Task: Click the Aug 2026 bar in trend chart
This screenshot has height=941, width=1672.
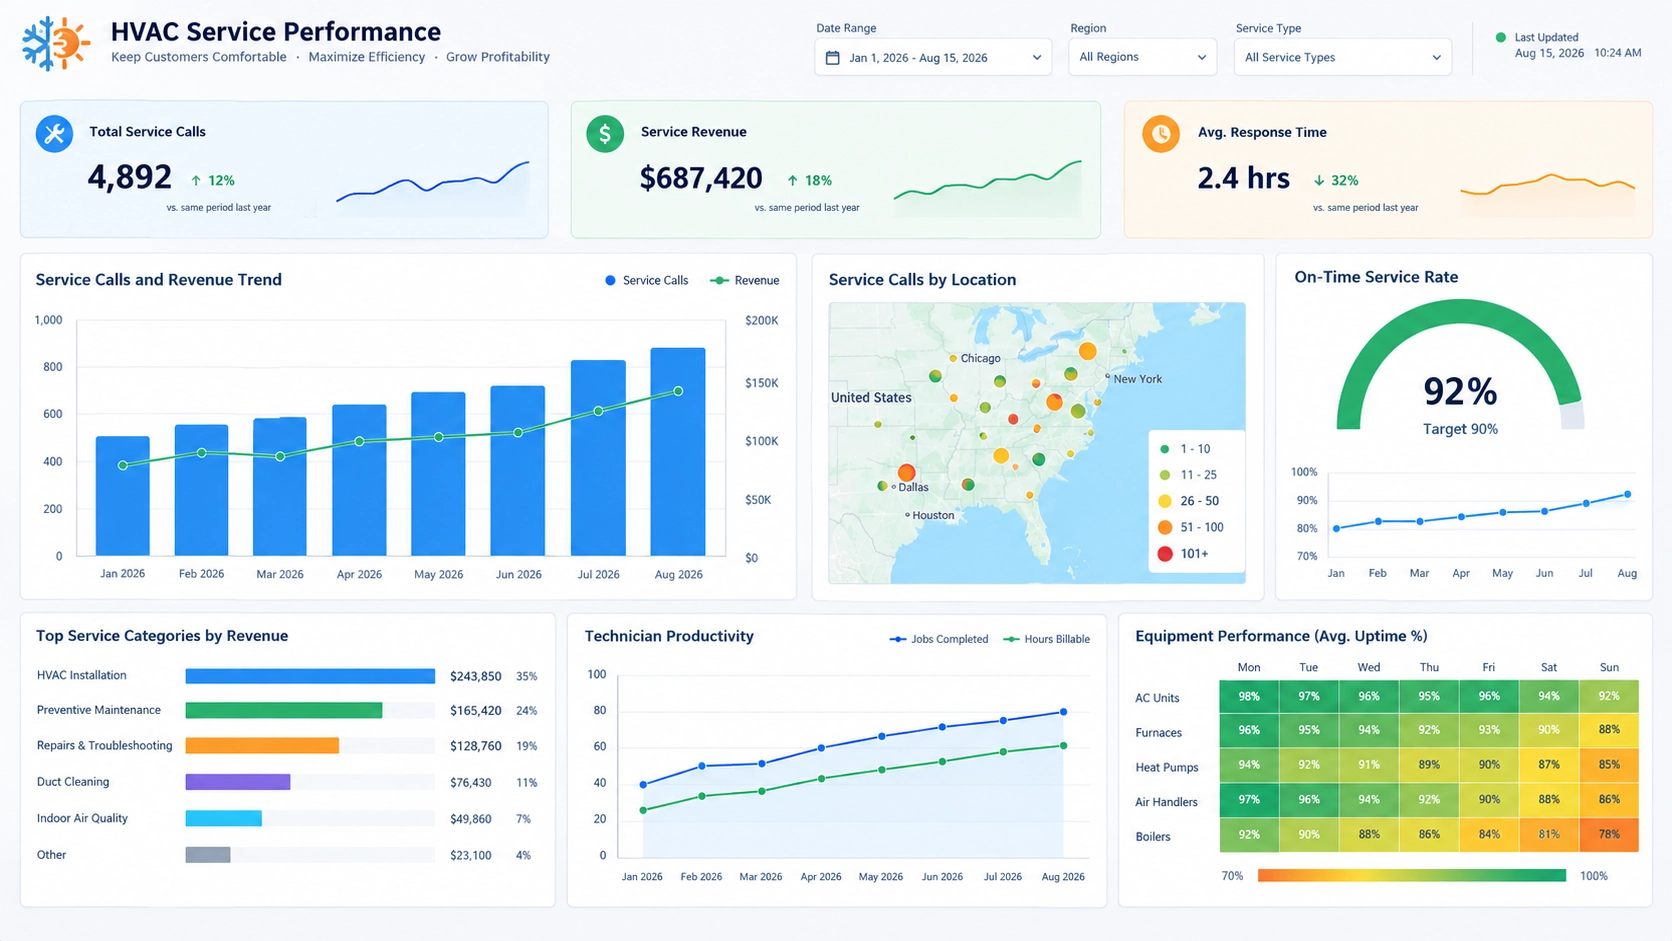Action: click(x=678, y=452)
